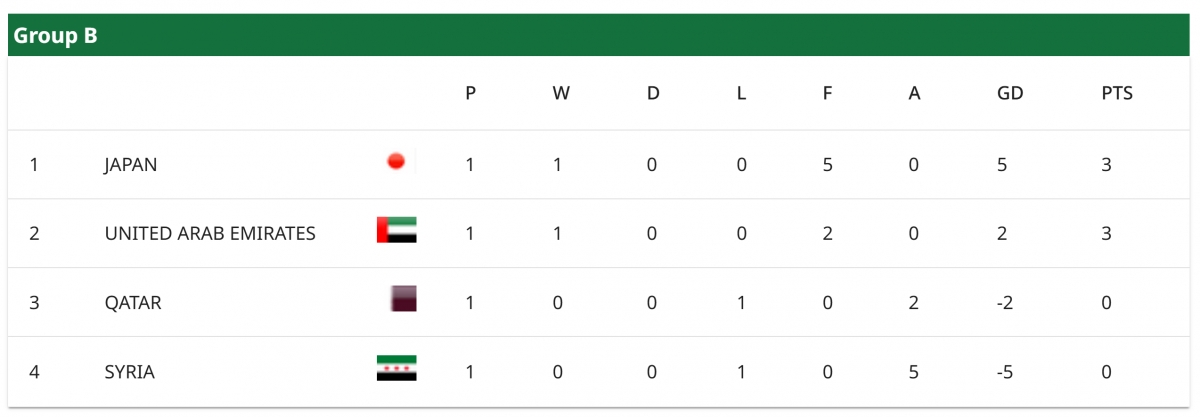Open the SYRIA team entry
The width and height of the screenshot is (1200, 417).
click(x=130, y=372)
